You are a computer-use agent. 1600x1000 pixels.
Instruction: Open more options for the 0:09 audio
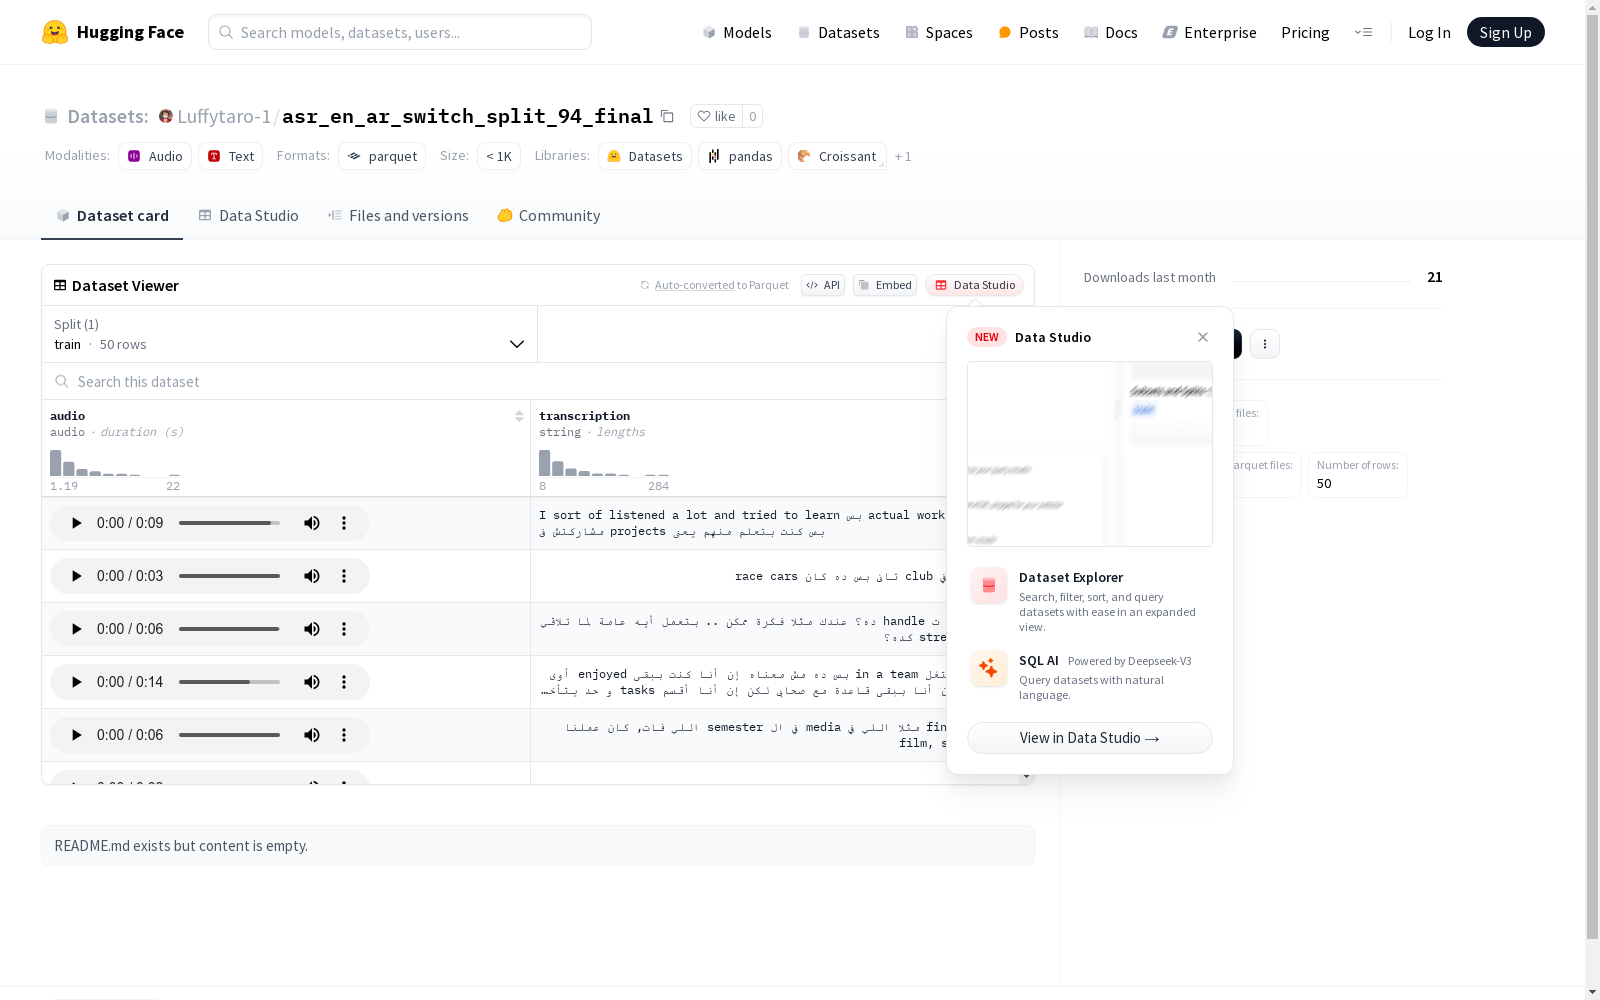[344, 523]
